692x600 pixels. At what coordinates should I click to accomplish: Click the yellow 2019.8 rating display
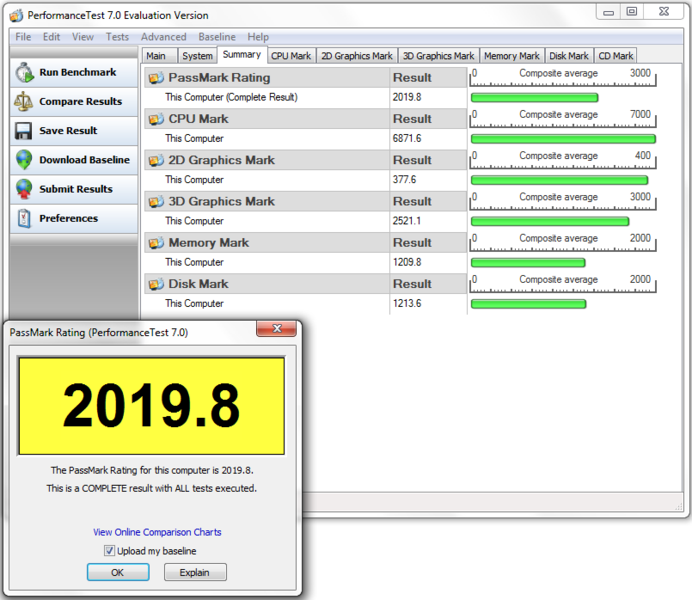151,406
